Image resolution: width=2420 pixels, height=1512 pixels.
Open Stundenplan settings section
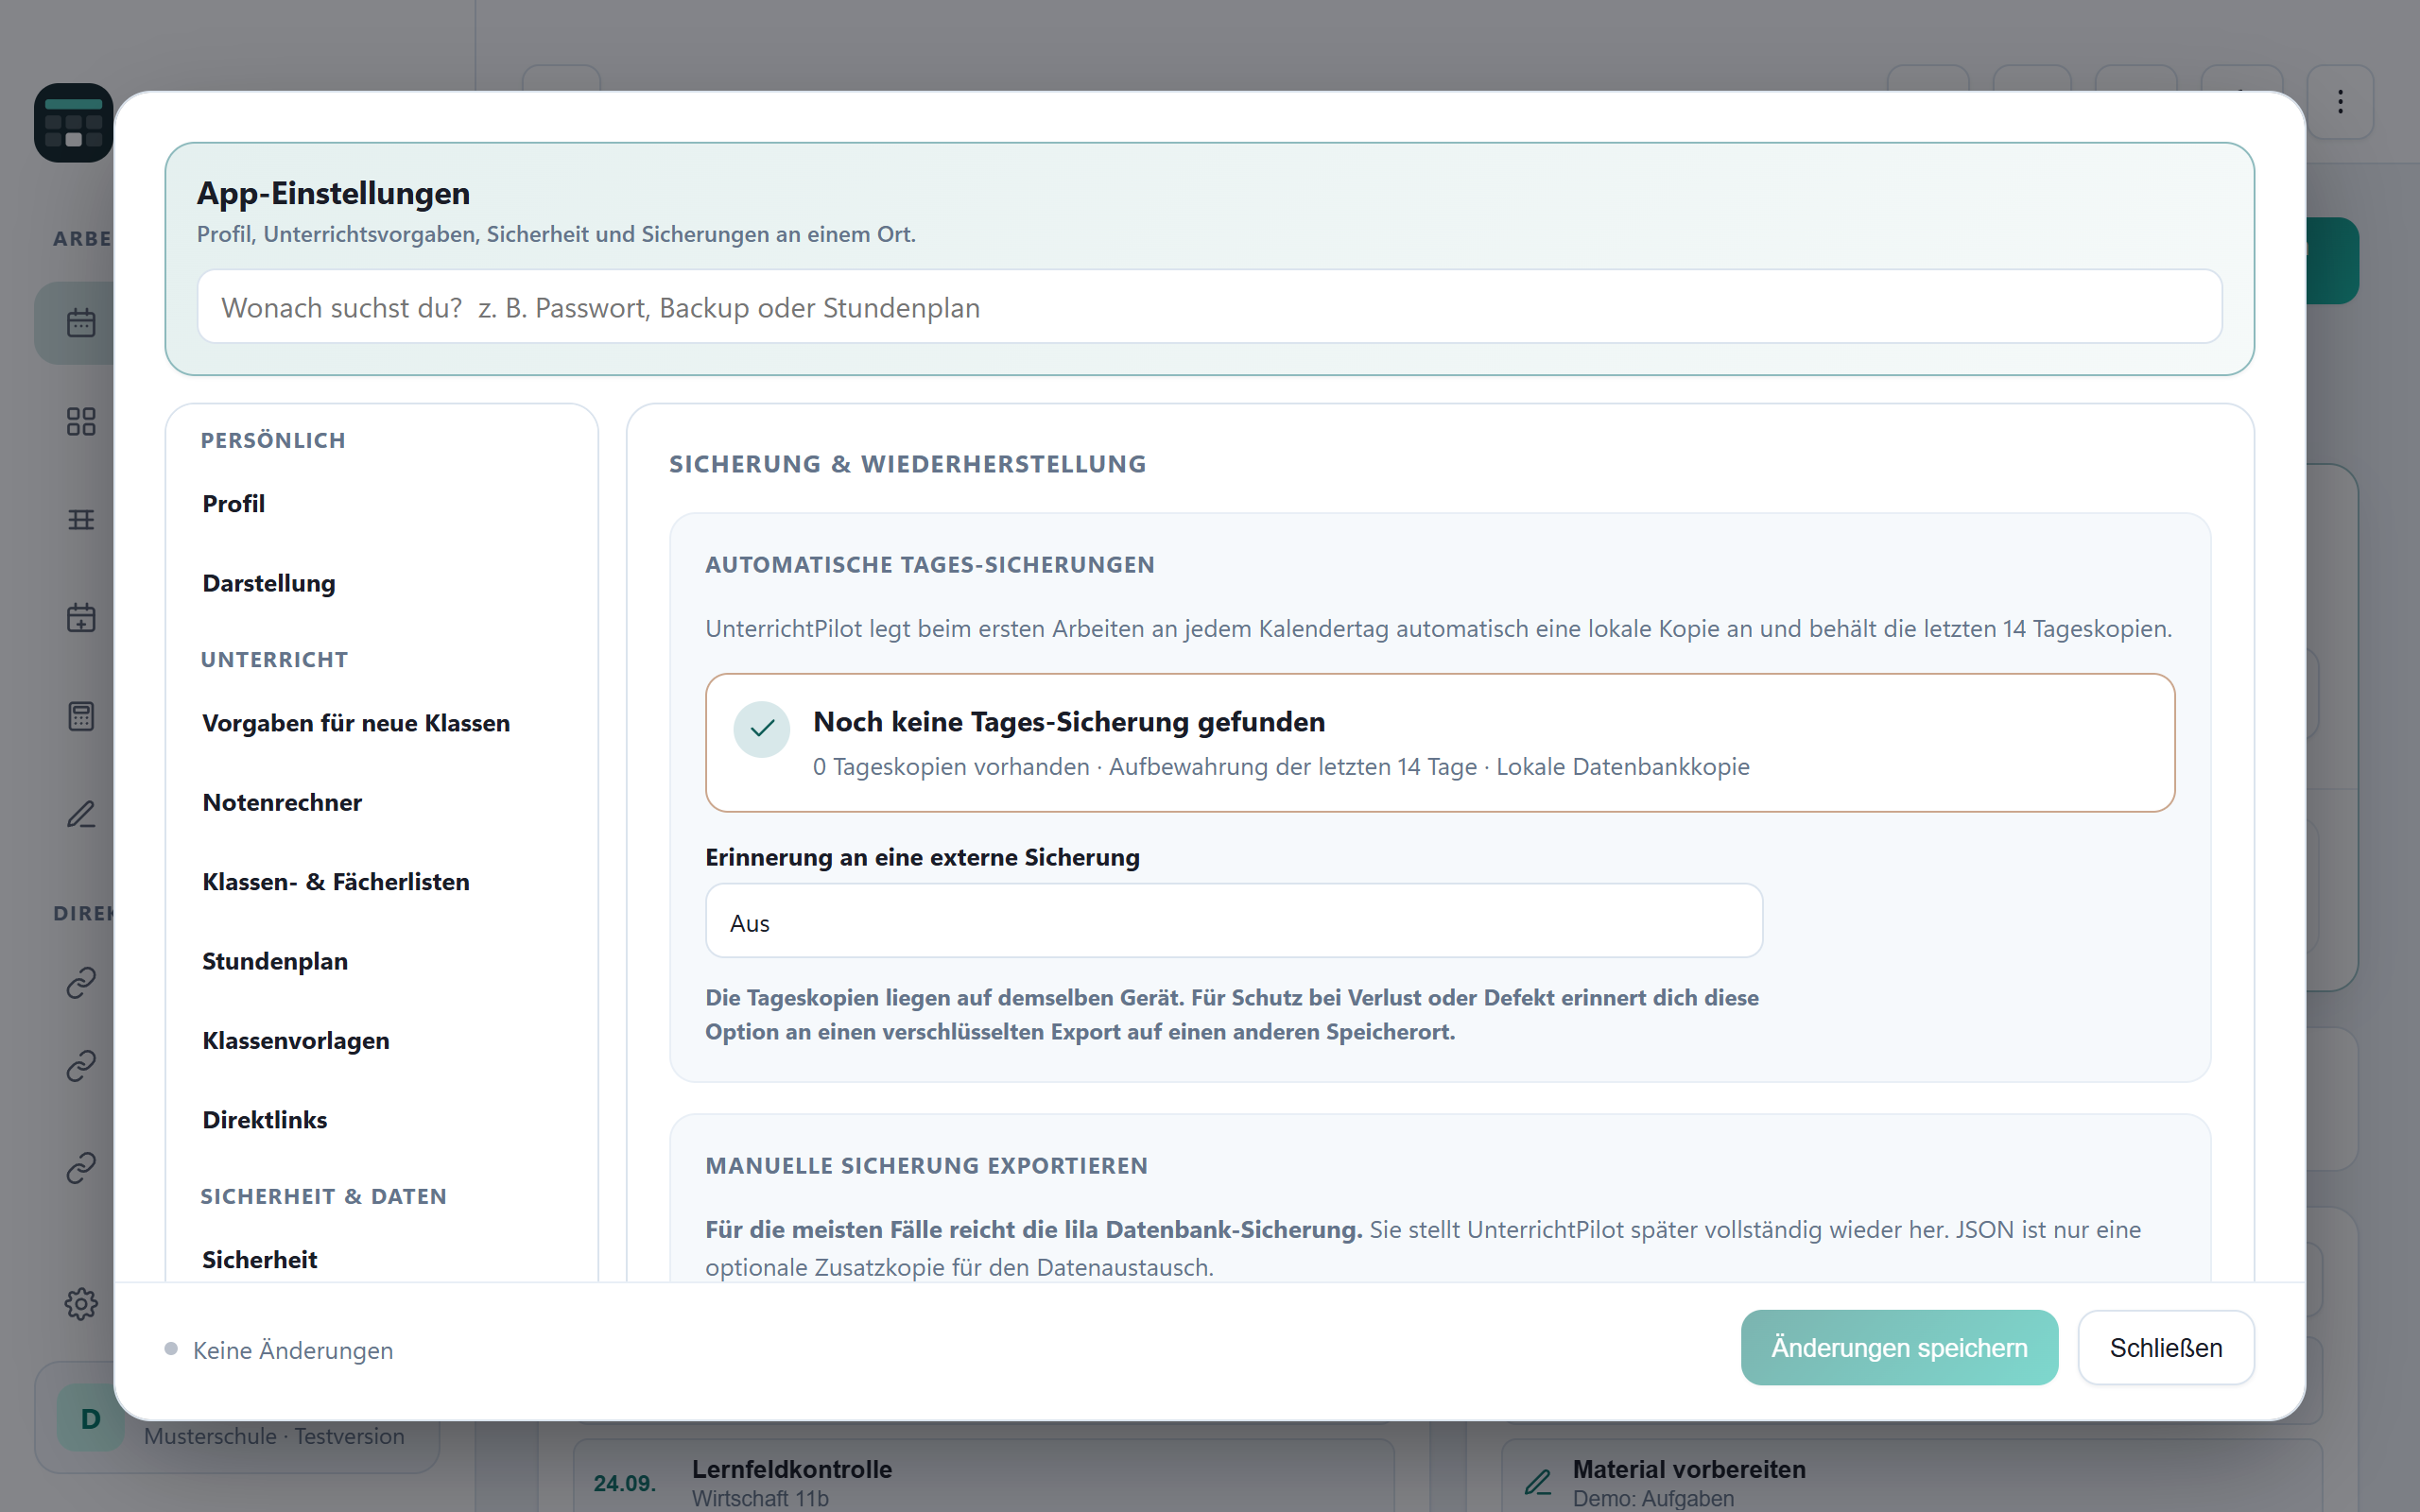(275, 961)
